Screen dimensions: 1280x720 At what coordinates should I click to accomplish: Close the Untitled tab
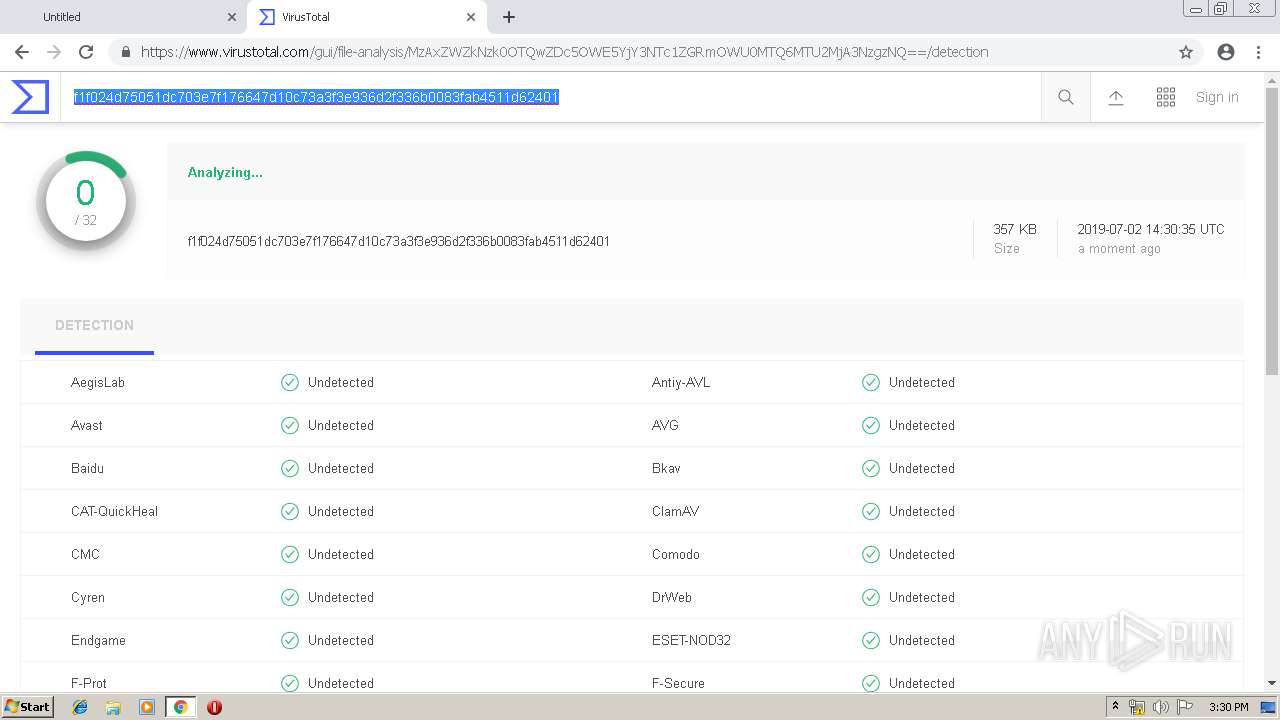pos(231,17)
